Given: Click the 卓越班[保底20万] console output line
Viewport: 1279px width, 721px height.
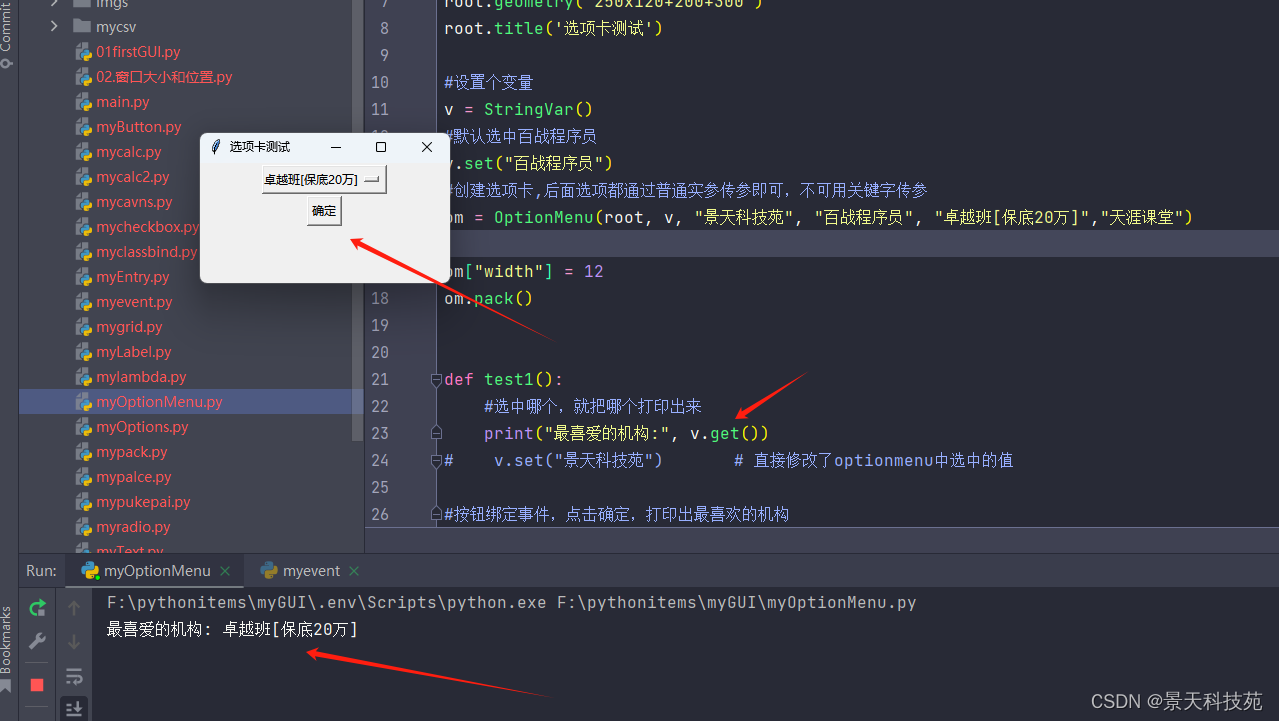Looking at the screenshot, I should click(x=232, y=629).
